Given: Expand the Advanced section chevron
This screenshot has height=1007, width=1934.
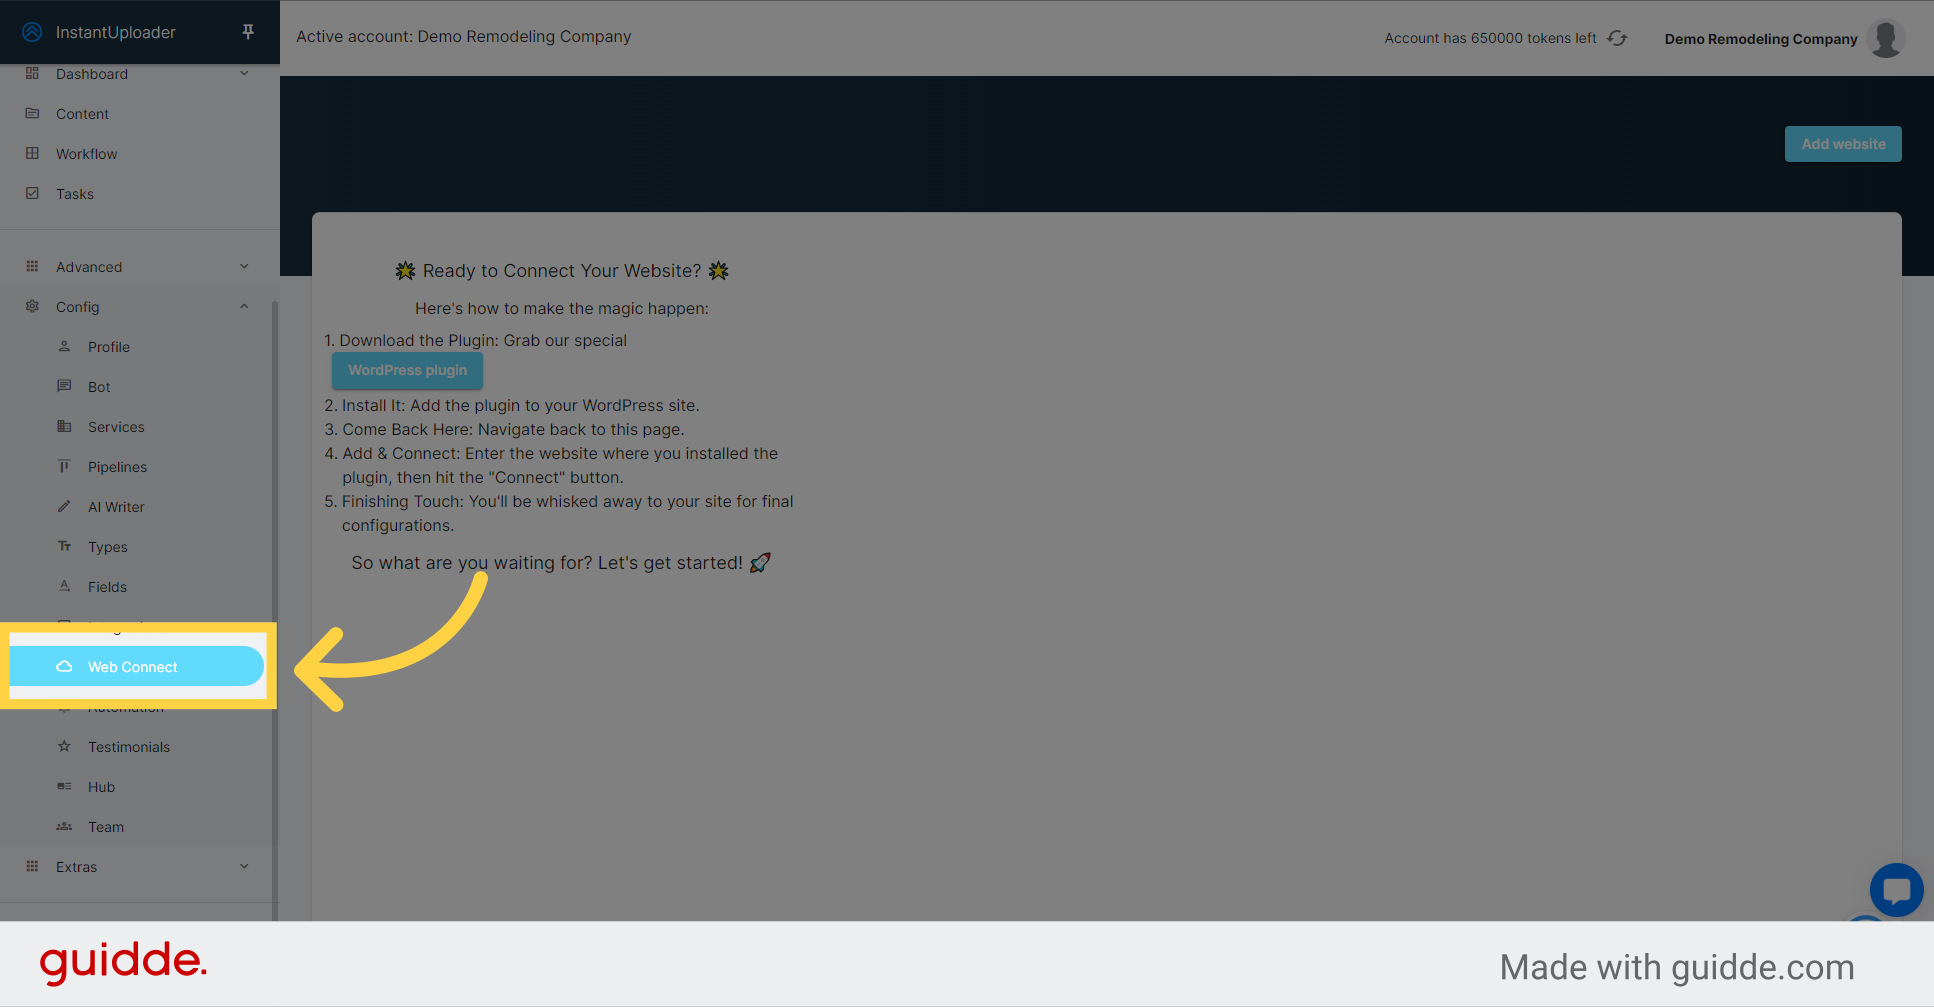Looking at the screenshot, I should (x=244, y=266).
